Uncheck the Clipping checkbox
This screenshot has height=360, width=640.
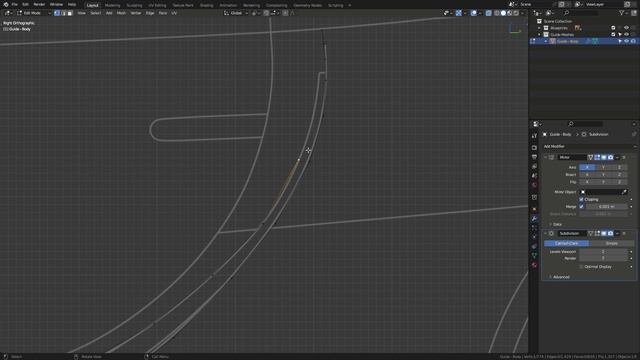[x=581, y=199]
